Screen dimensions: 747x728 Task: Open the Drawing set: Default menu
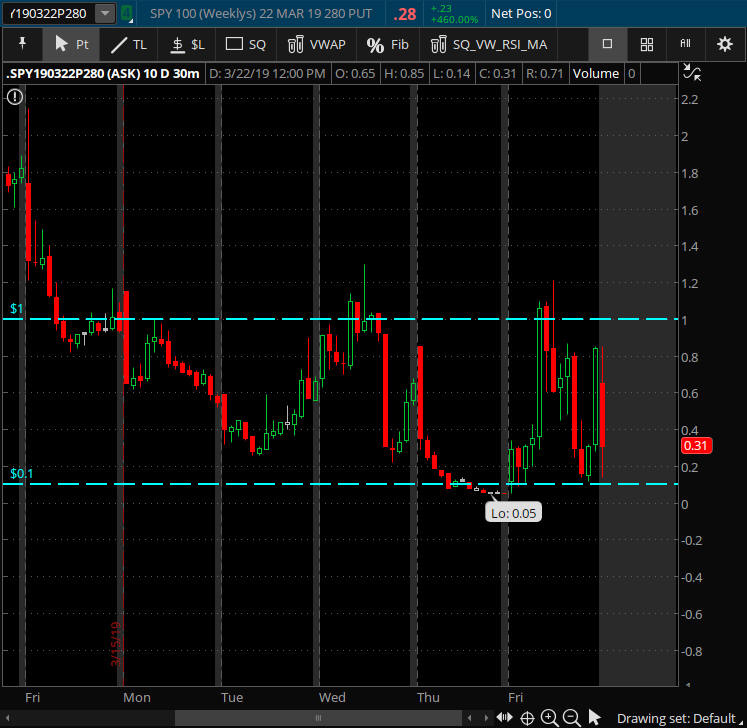click(x=675, y=718)
